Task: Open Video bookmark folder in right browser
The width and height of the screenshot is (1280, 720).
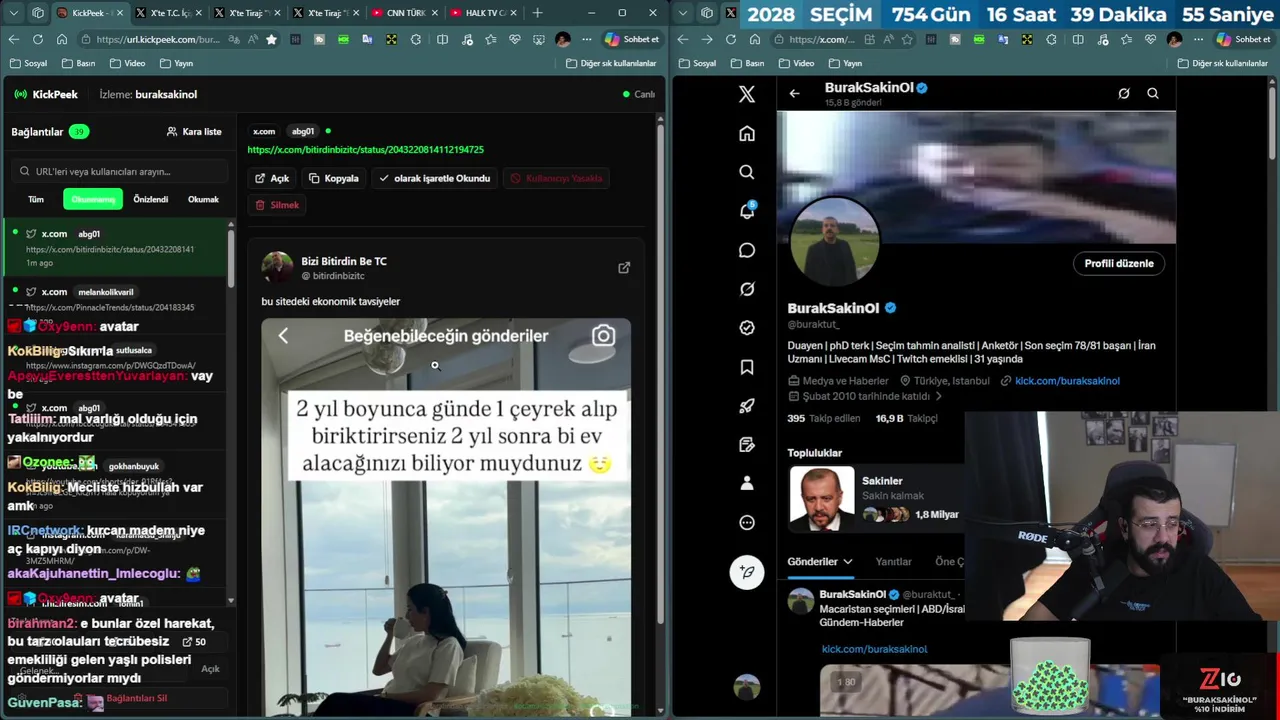Action: 796,63
